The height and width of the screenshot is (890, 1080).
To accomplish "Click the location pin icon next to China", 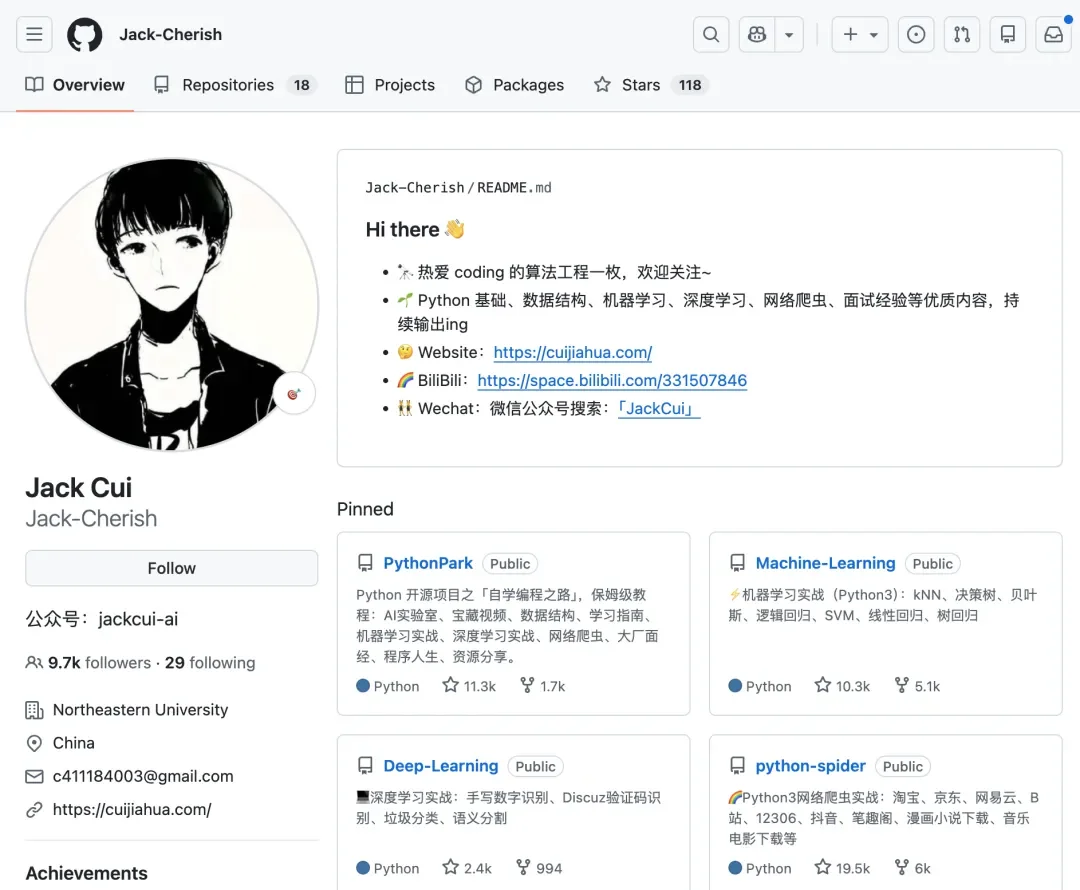I will [33, 743].
